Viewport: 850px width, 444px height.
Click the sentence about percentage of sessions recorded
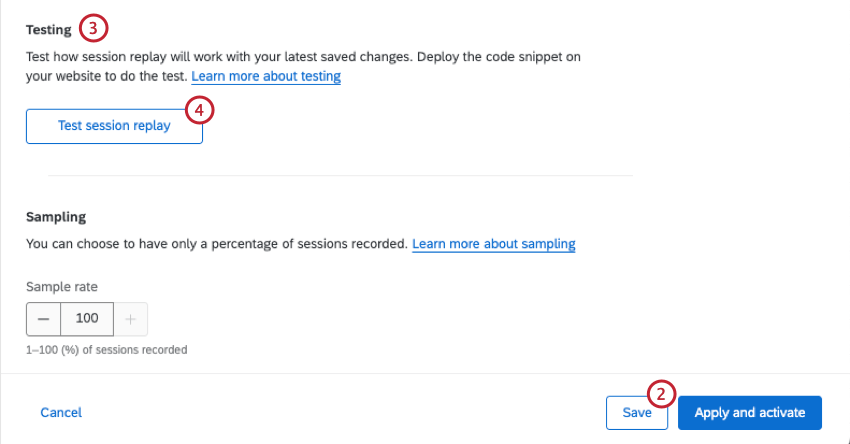[x=217, y=244]
